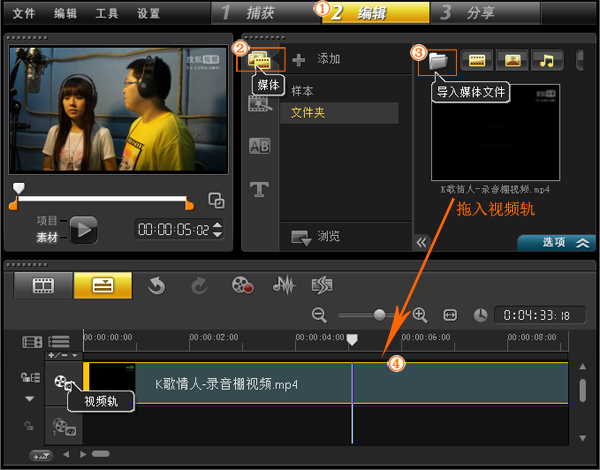The height and width of the screenshot is (470, 600).
Task: Switch to the 1 捕获 step tab
Action: click(266, 13)
